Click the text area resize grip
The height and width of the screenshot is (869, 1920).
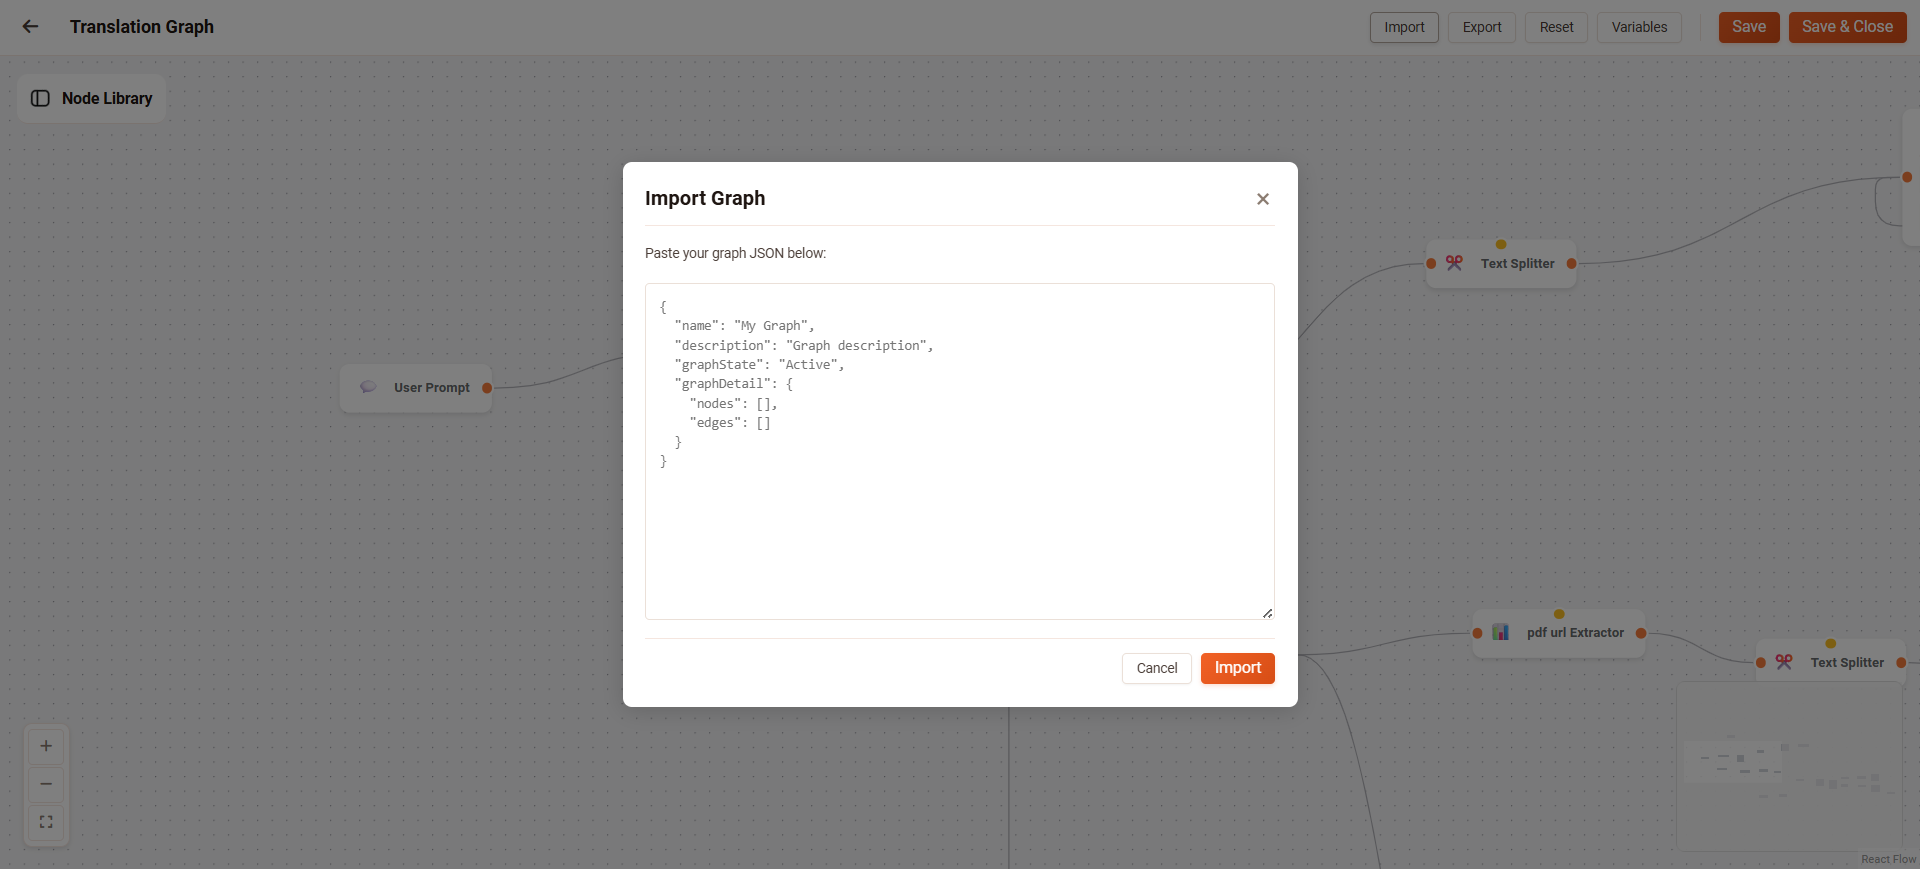1267,613
